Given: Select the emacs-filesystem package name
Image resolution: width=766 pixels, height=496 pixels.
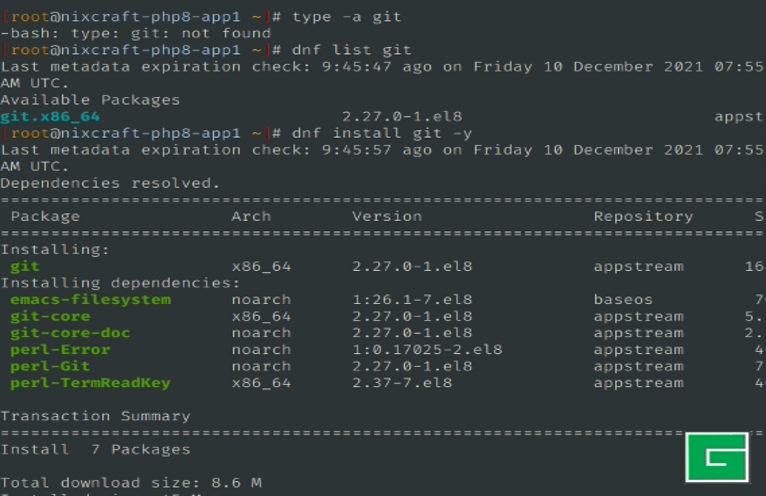Looking at the screenshot, I should pyautogui.click(x=90, y=299).
